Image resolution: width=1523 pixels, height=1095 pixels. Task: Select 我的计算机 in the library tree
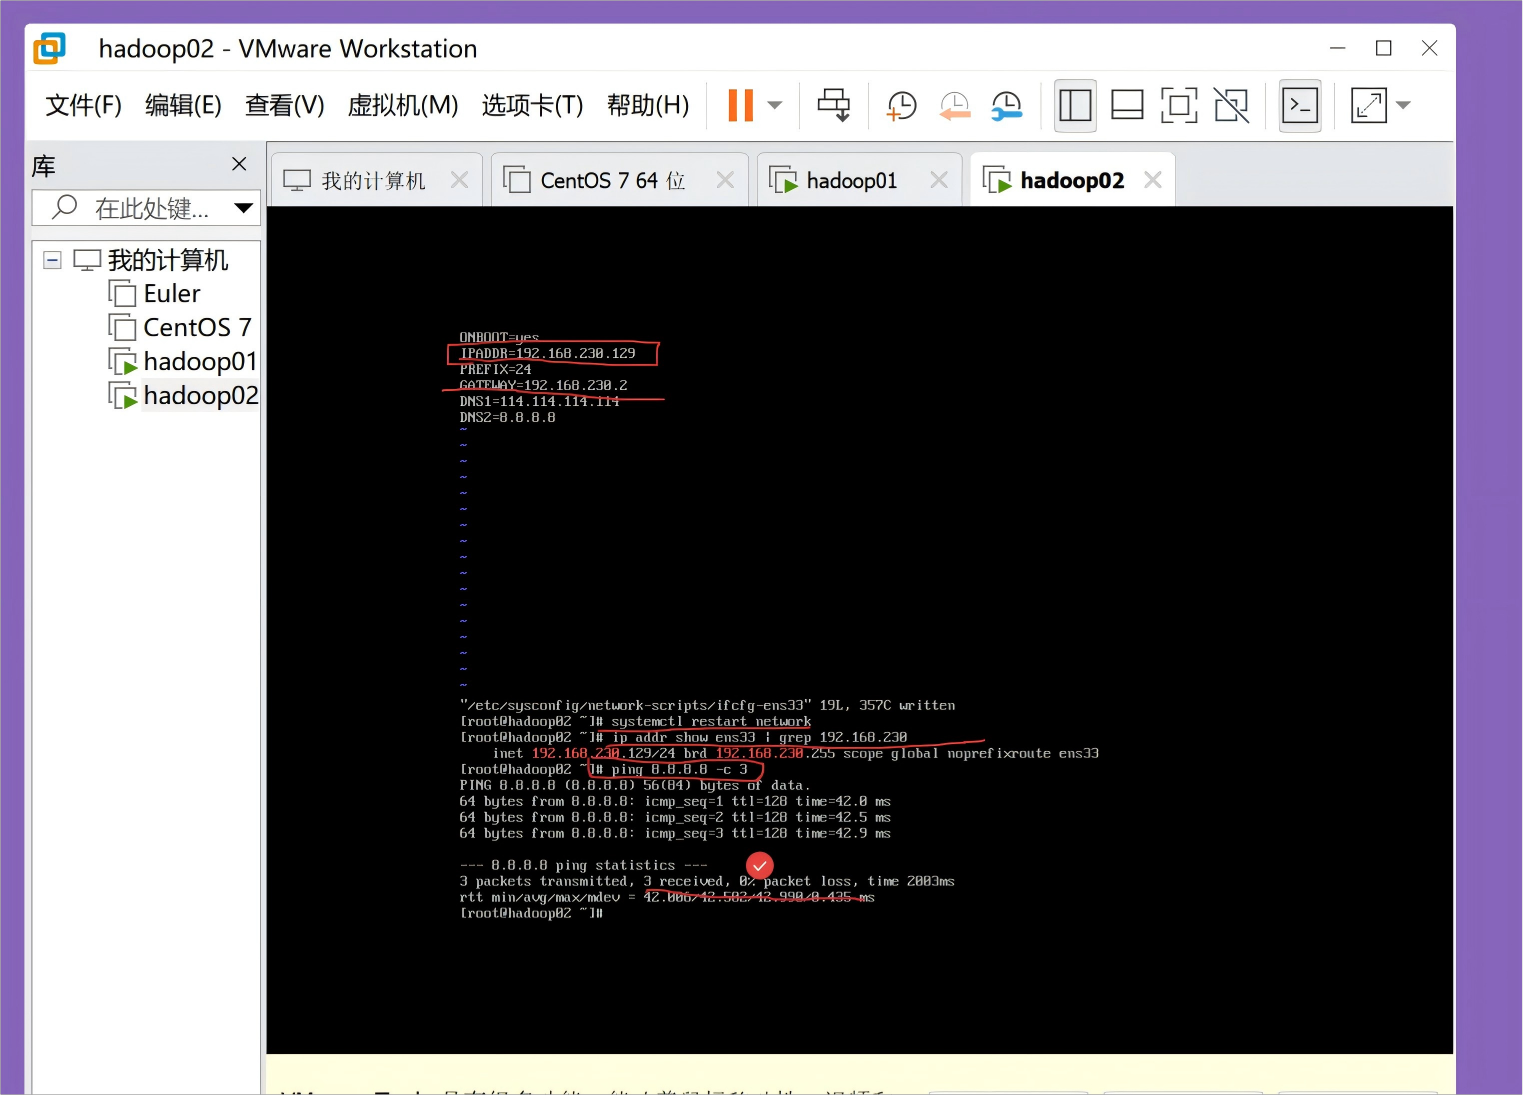(168, 260)
